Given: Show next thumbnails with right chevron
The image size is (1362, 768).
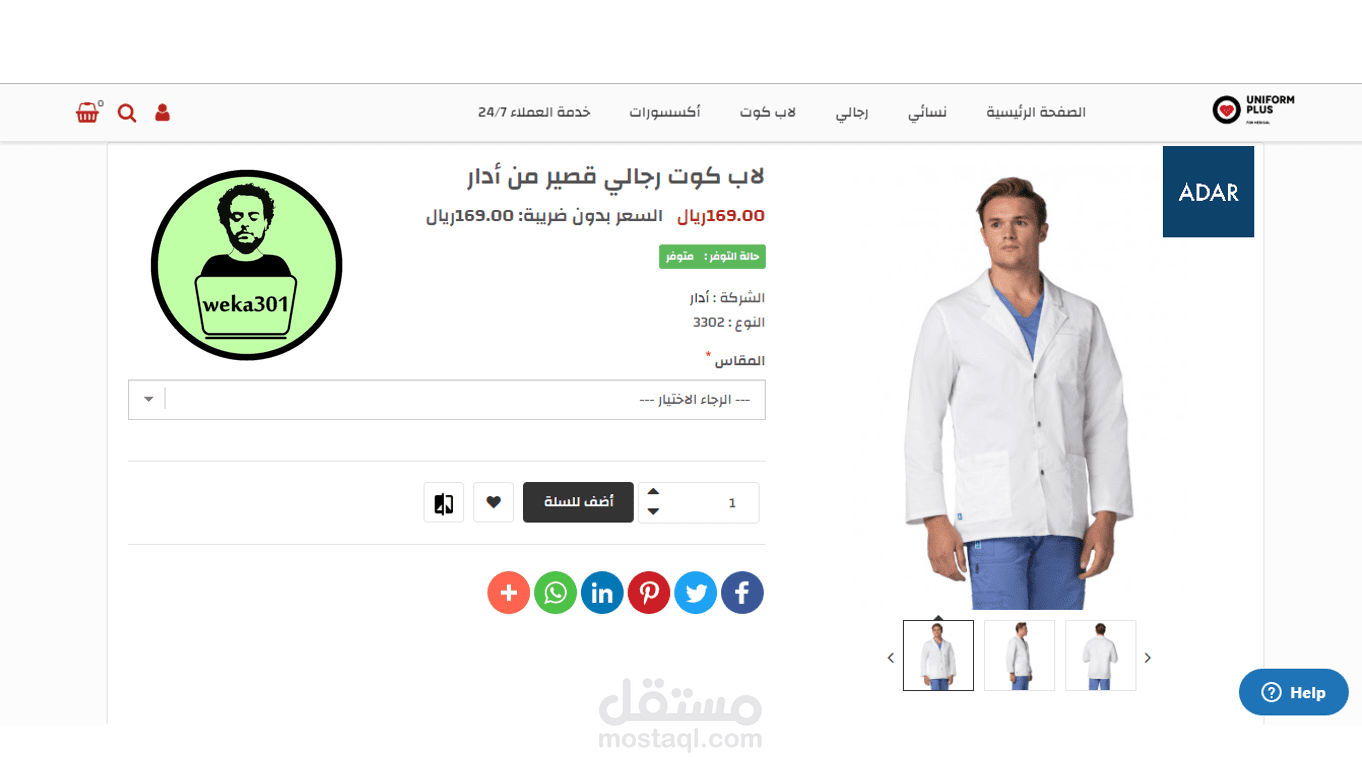Looking at the screenshot, I should (1148, 657).
